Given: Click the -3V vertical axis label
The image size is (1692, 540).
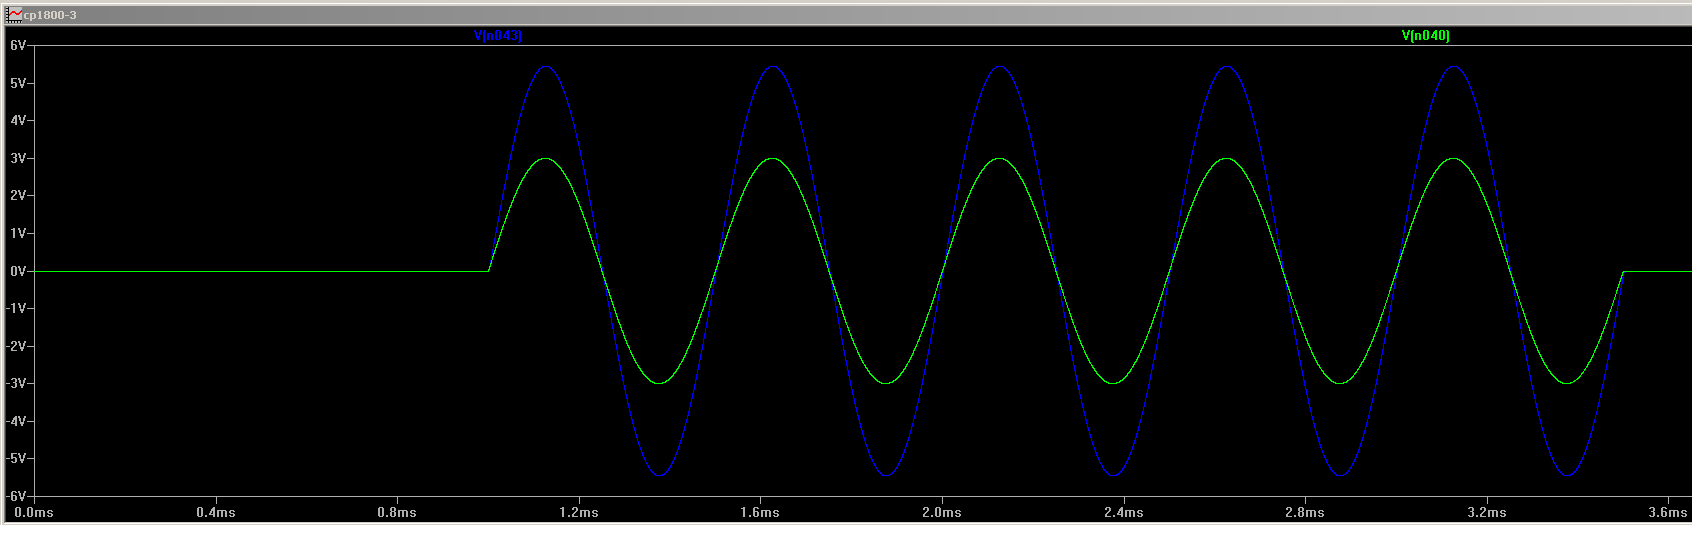Looking at the screenshot, I should tap(15, 383).
